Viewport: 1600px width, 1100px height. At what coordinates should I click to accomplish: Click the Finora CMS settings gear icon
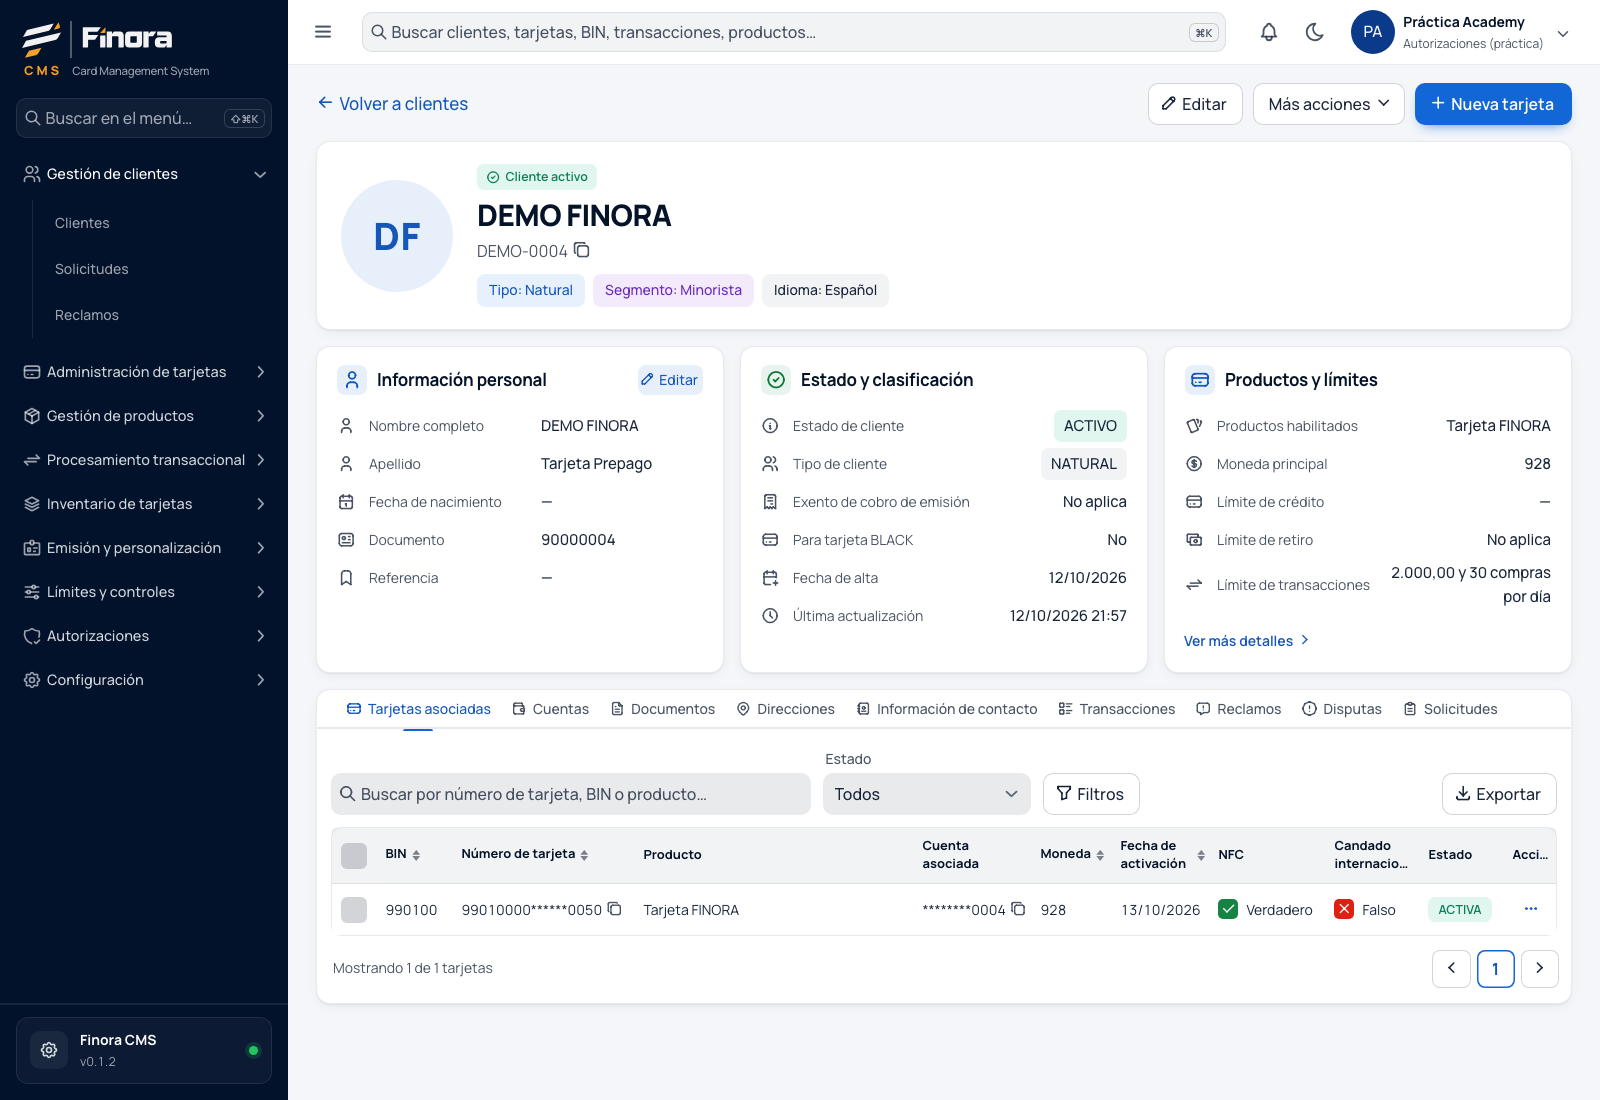pos(49,1050)
